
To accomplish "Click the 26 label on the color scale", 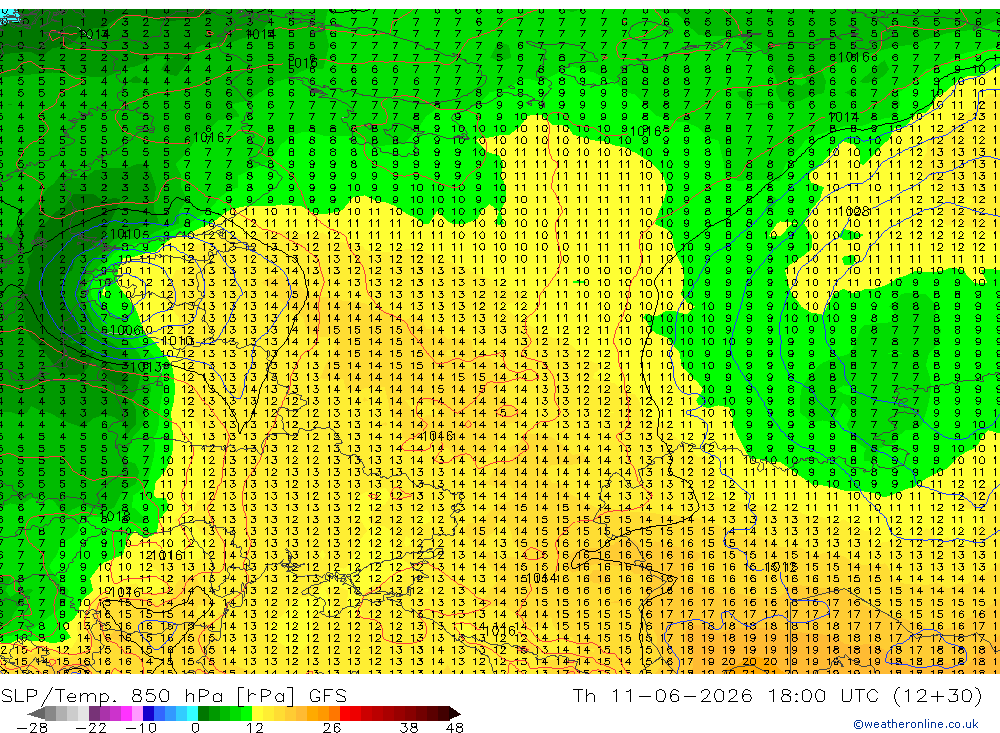I will pyautogui.click(x=332, y=728).
